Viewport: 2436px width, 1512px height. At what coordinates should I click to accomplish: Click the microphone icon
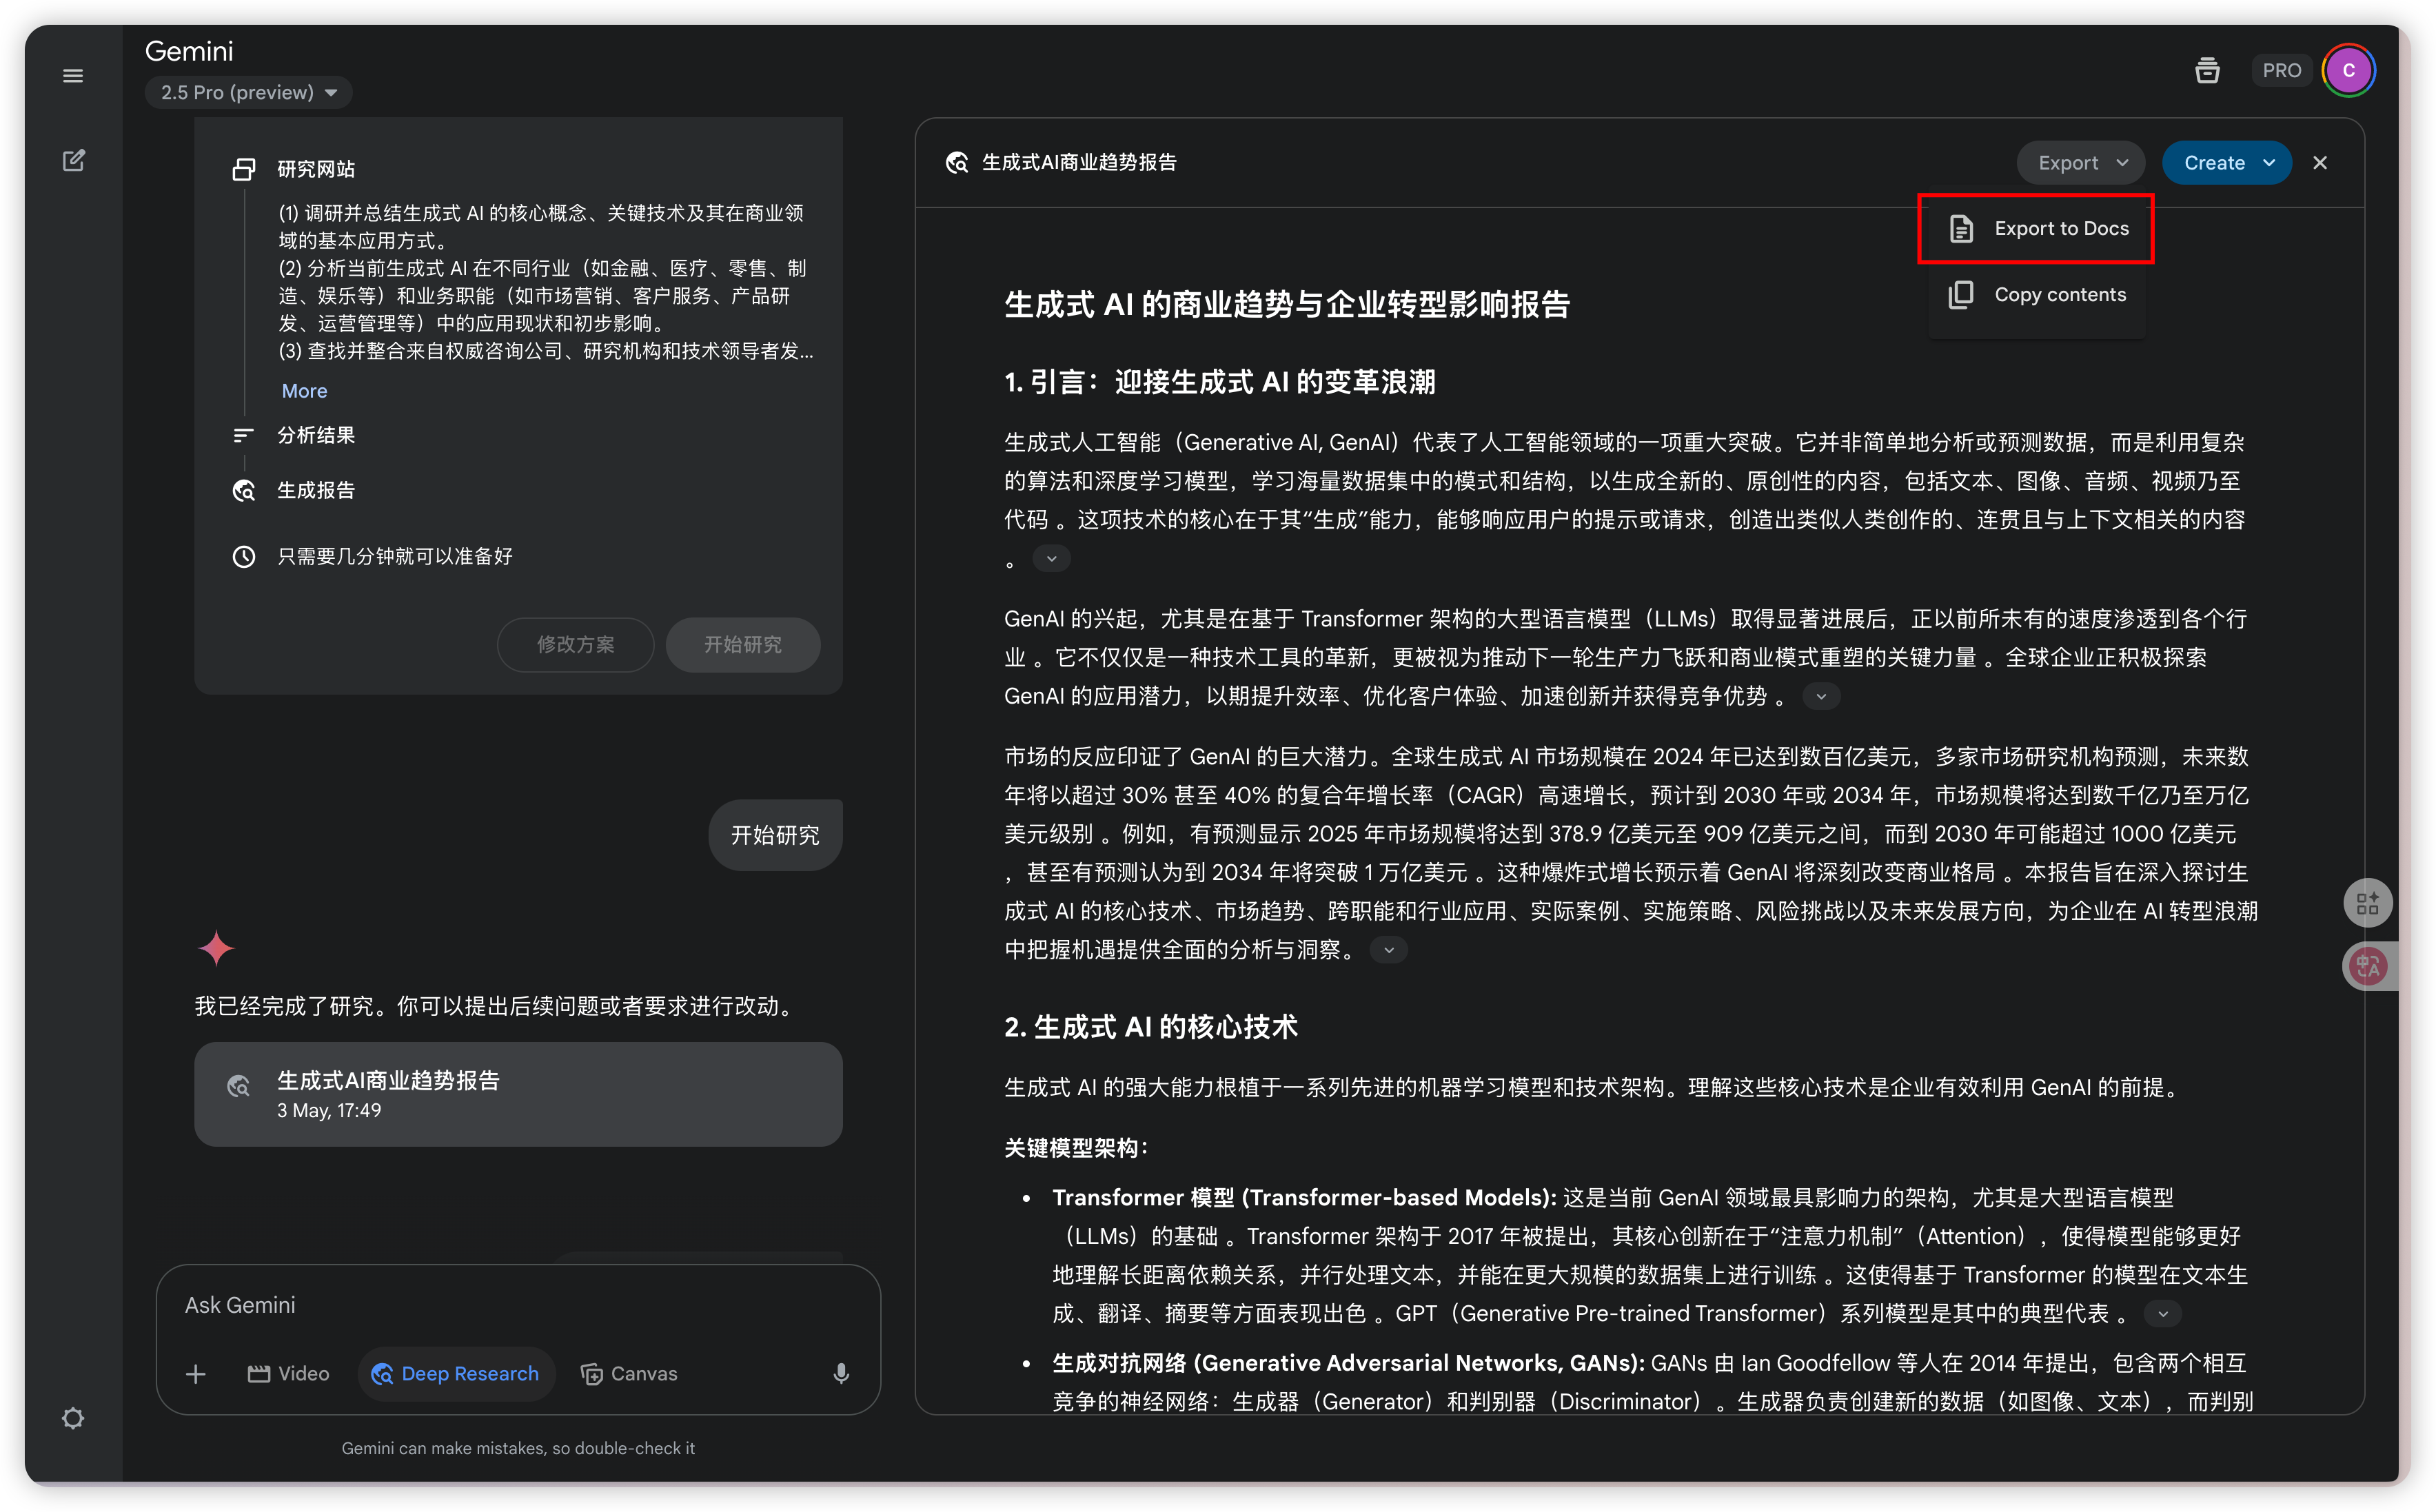point(841,1374)
